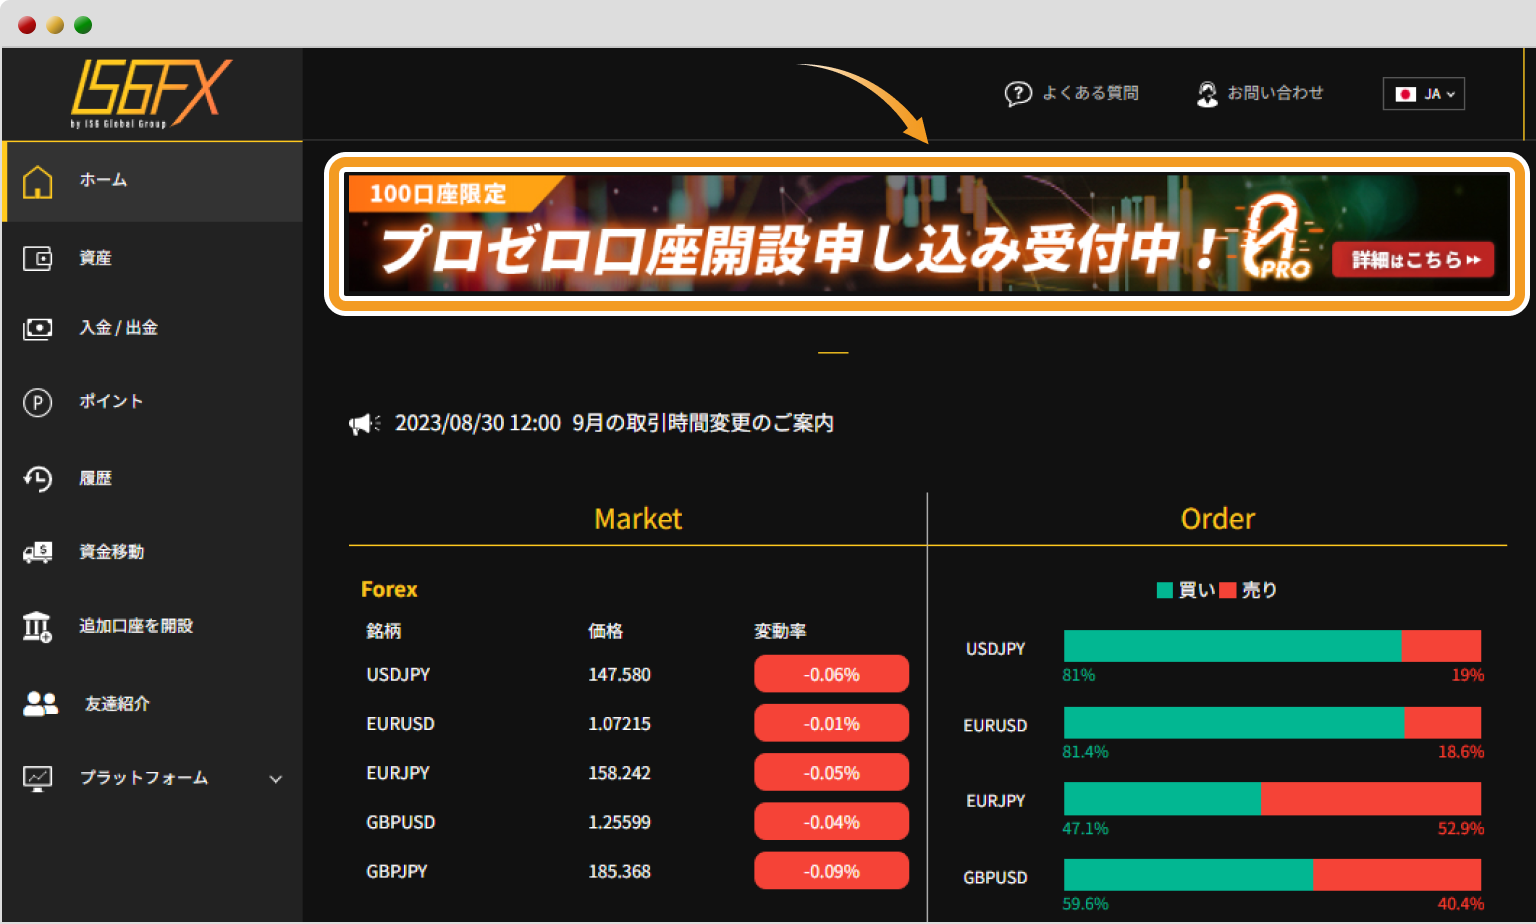Click the FAQ question mark icon
Viewport: 1536px width, 924px height.
point(1018,94)
